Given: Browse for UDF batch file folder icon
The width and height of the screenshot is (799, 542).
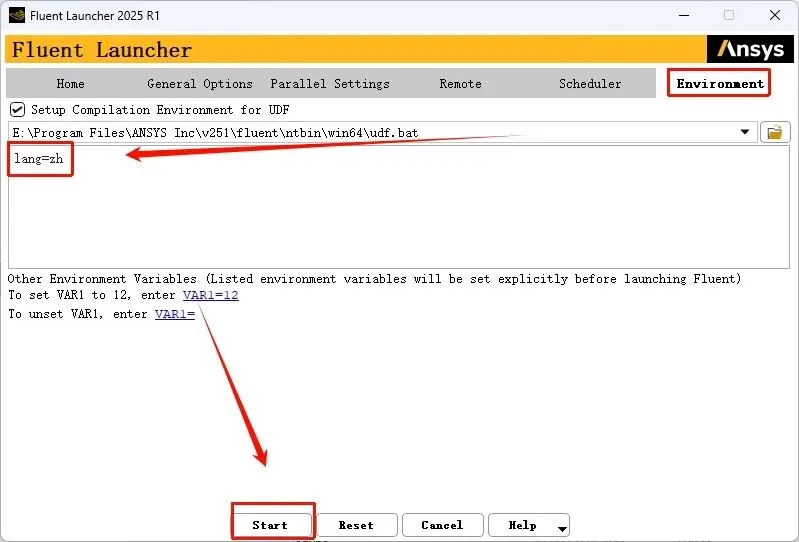Looking at the screenshot, I should tap(775, 132).
